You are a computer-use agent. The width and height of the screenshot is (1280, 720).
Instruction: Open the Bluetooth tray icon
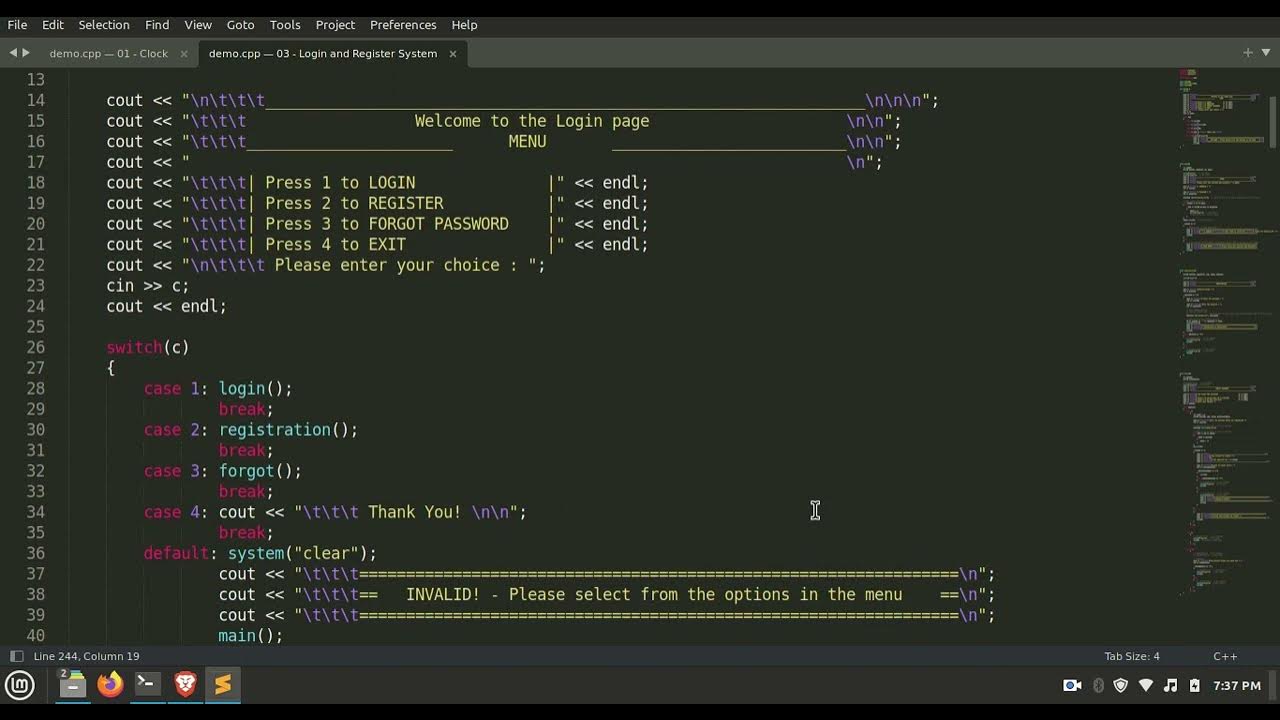(1098, 685)
